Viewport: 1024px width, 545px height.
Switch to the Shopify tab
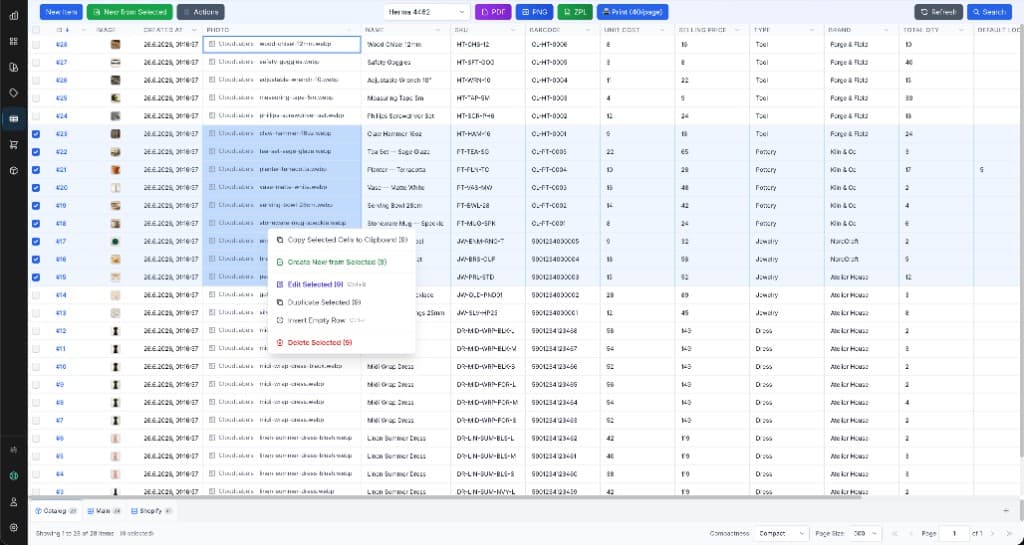[151, 511]
